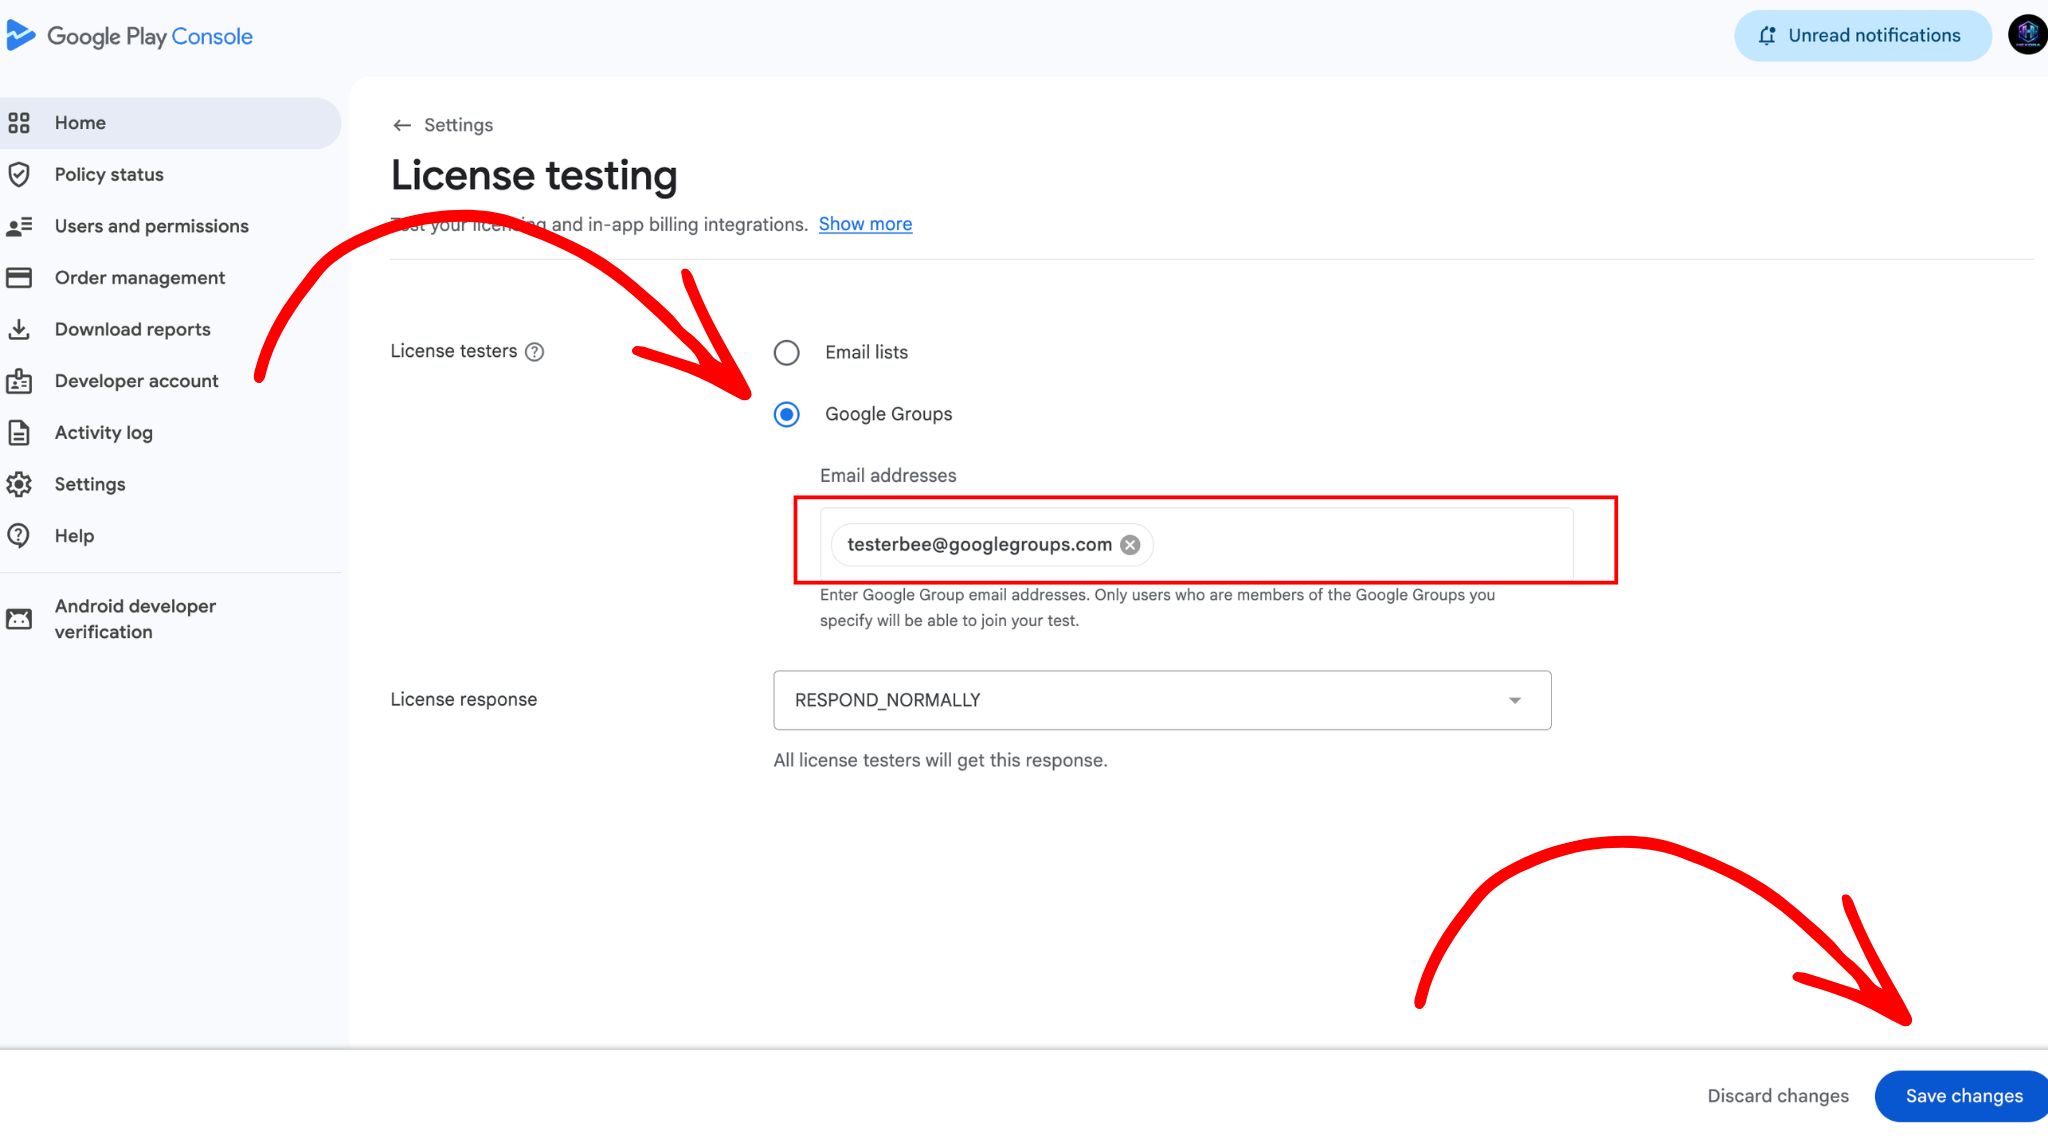This screenshot has width=2048, height=1143.
Task: Open Users and permissions
Action: [x=170, y=226]
